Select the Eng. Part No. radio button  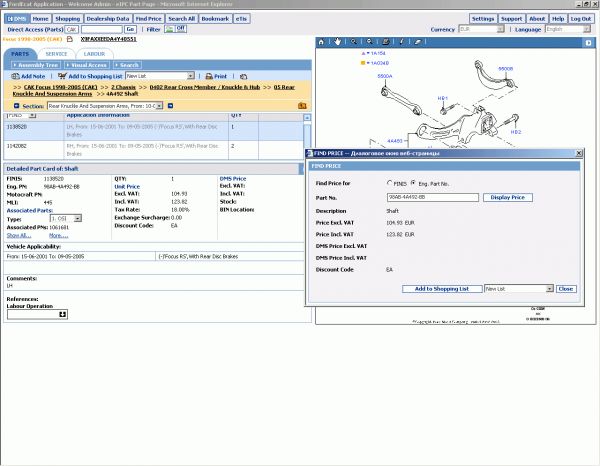[412, 183]
